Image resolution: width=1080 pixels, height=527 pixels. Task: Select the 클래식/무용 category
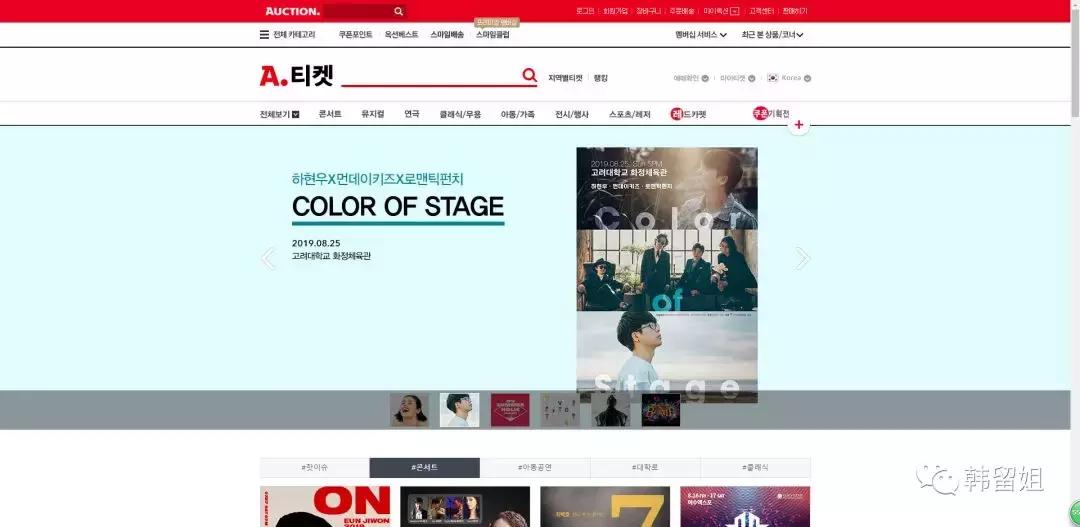click(460, 114)
